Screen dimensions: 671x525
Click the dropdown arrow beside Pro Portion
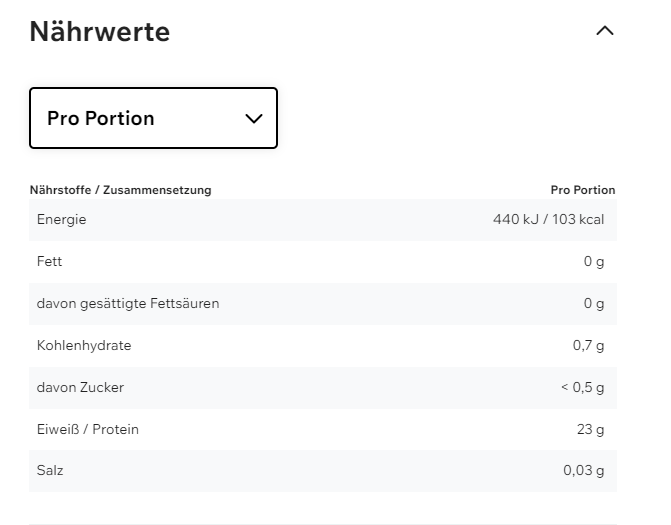(254, 118)
